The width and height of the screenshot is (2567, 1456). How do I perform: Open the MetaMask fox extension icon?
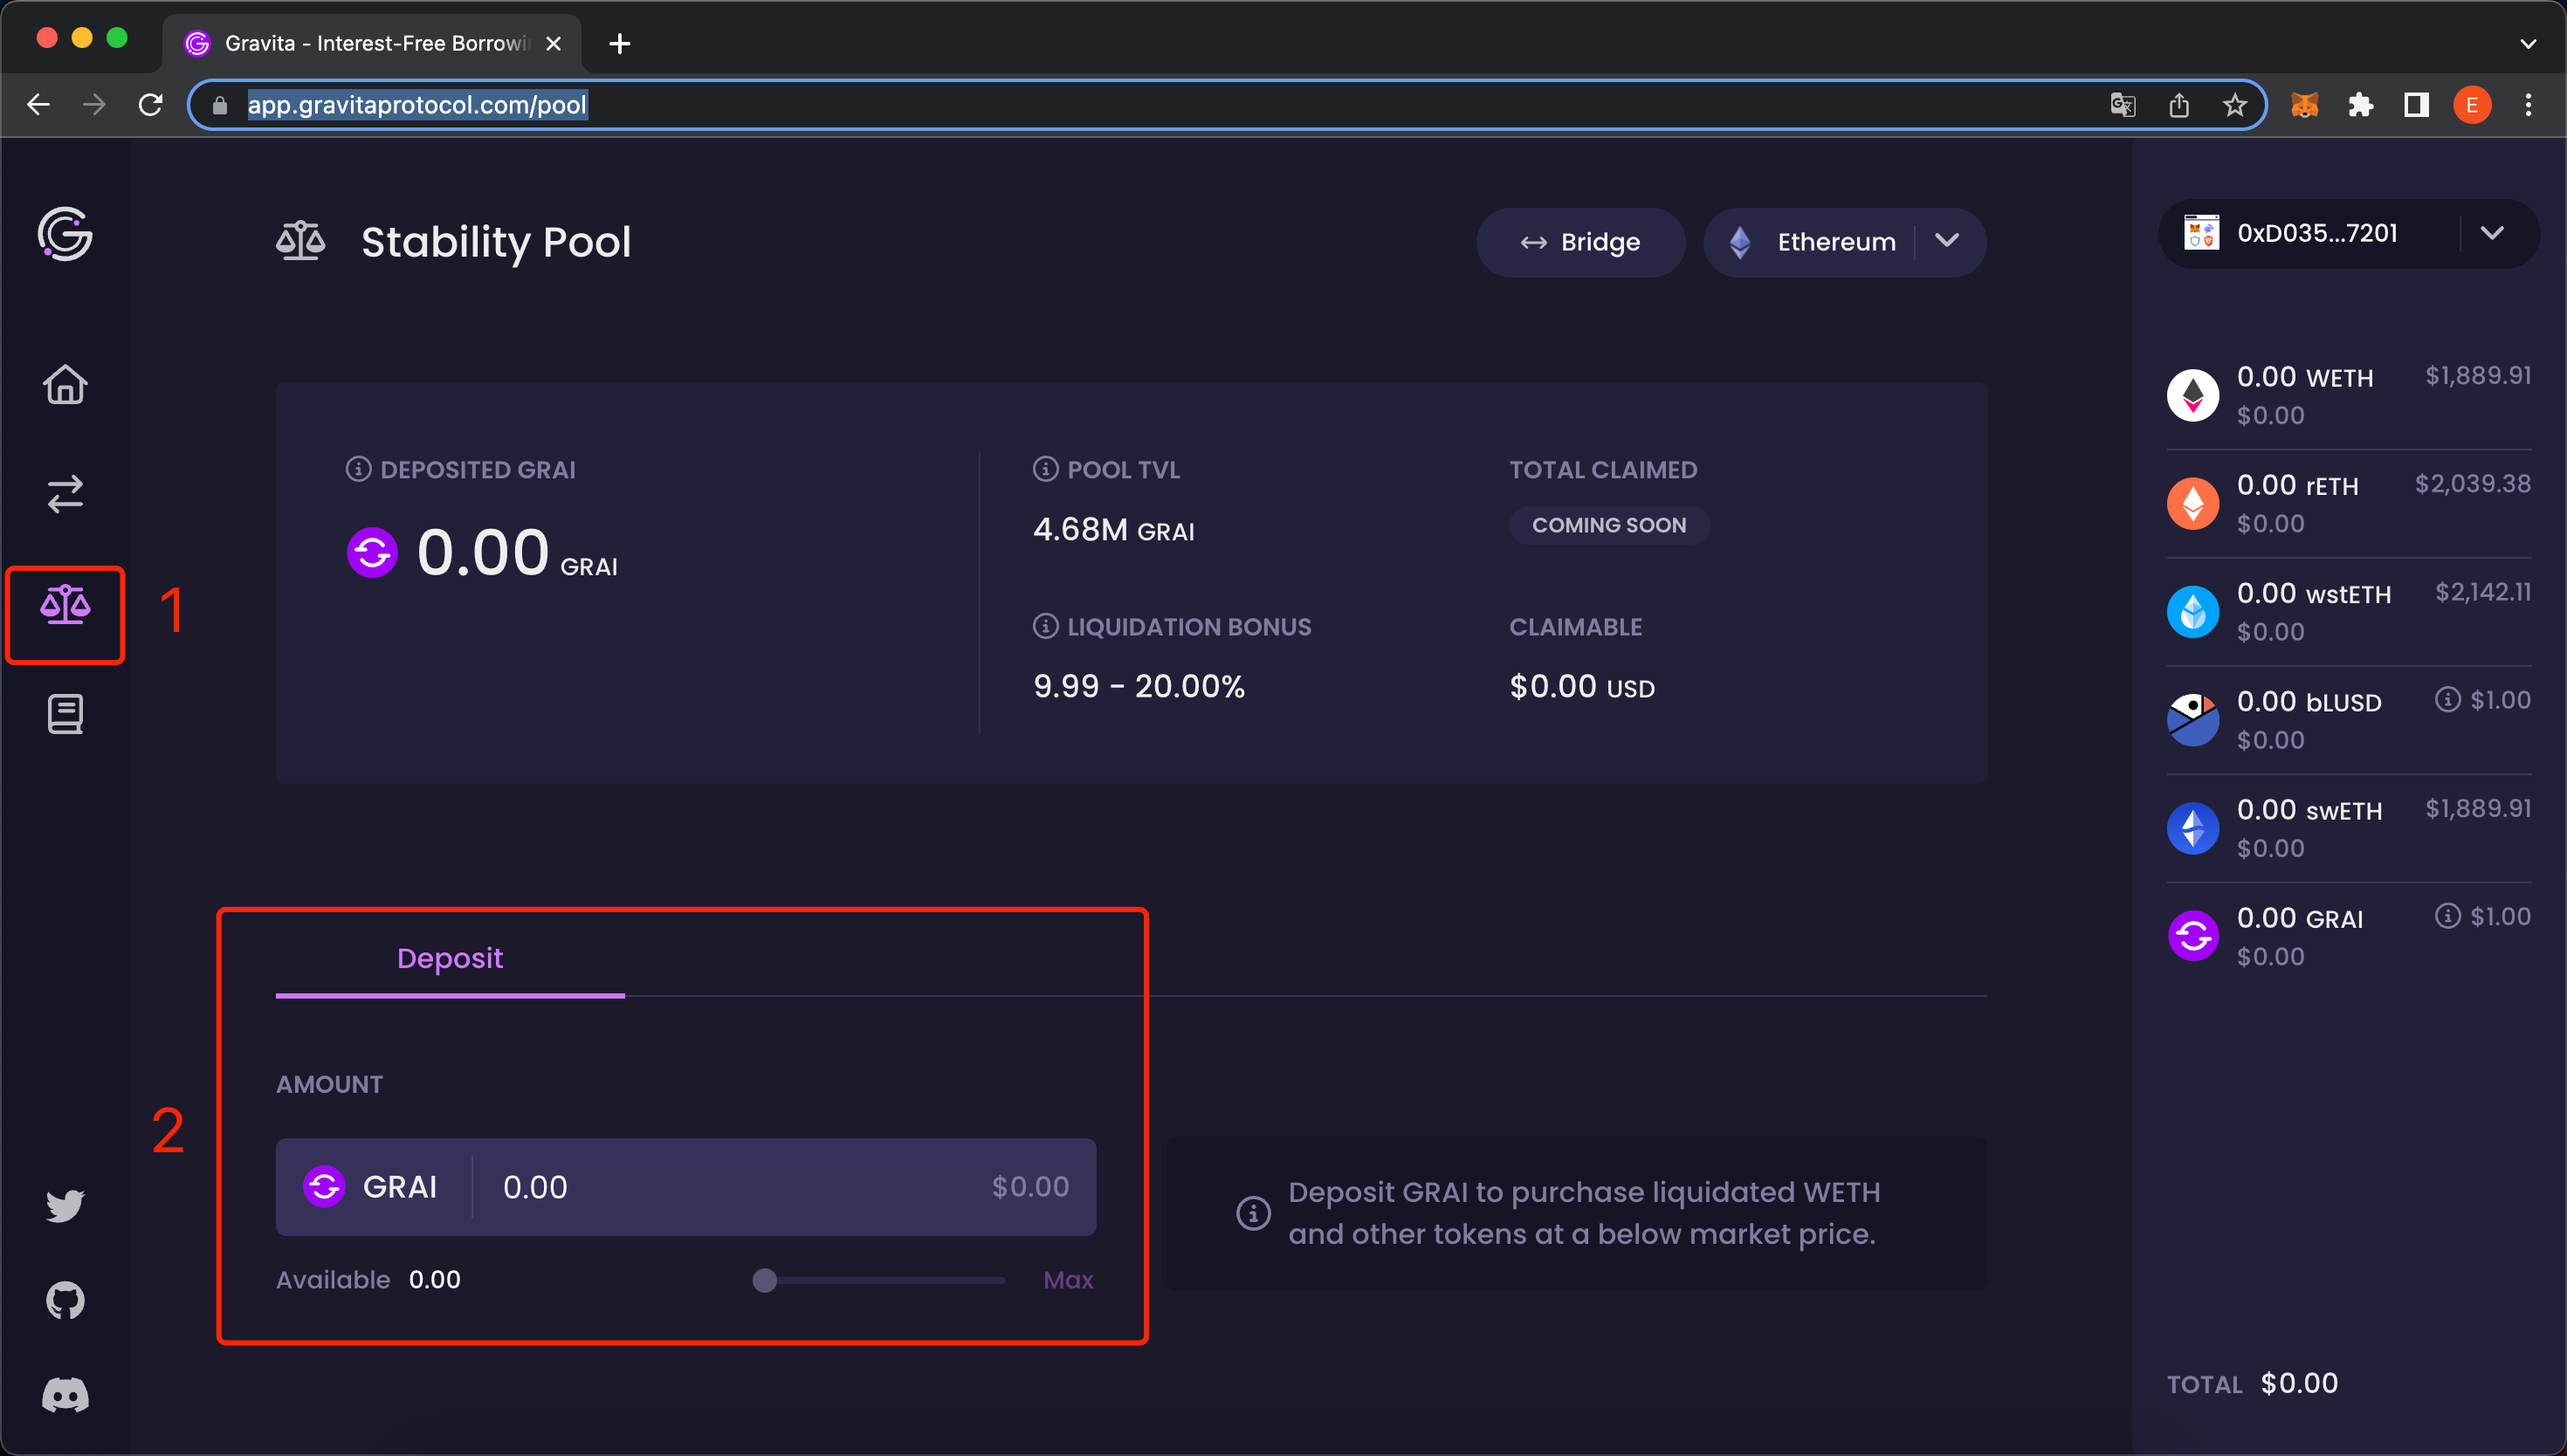[x=2304, y=105]
